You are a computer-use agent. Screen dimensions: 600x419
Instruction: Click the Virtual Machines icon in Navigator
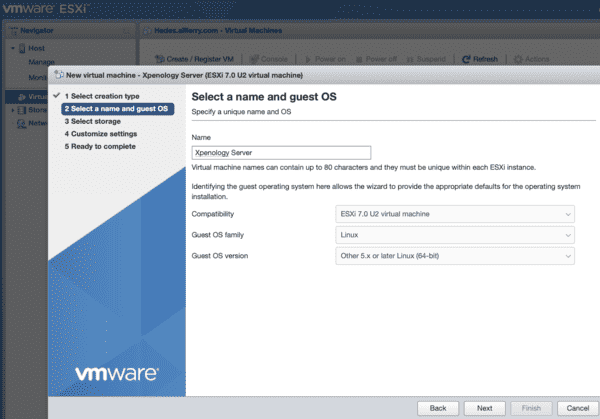point(22,97)
